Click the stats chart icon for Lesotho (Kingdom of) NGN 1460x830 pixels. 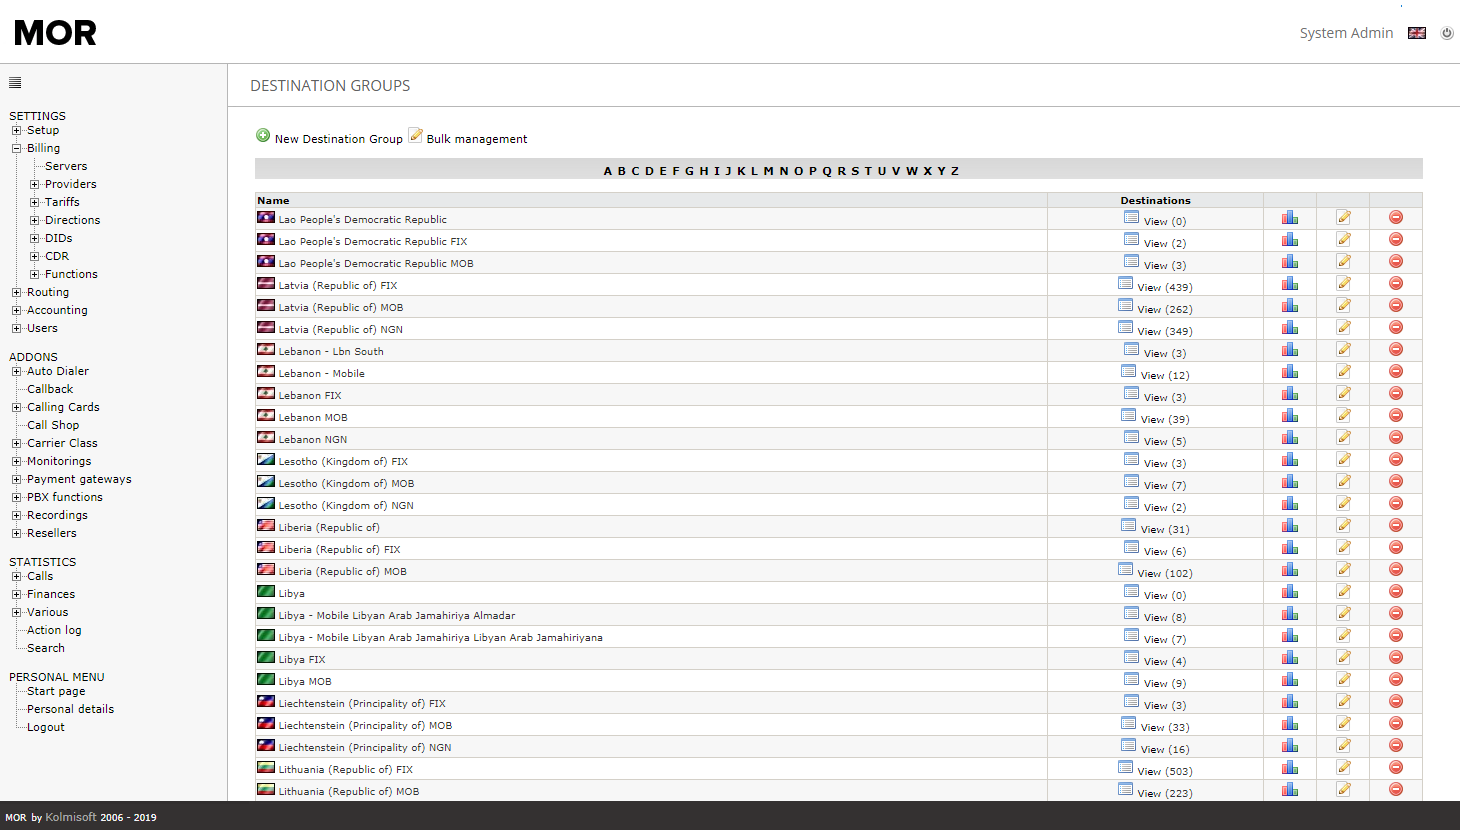(x=1290, y=504)
